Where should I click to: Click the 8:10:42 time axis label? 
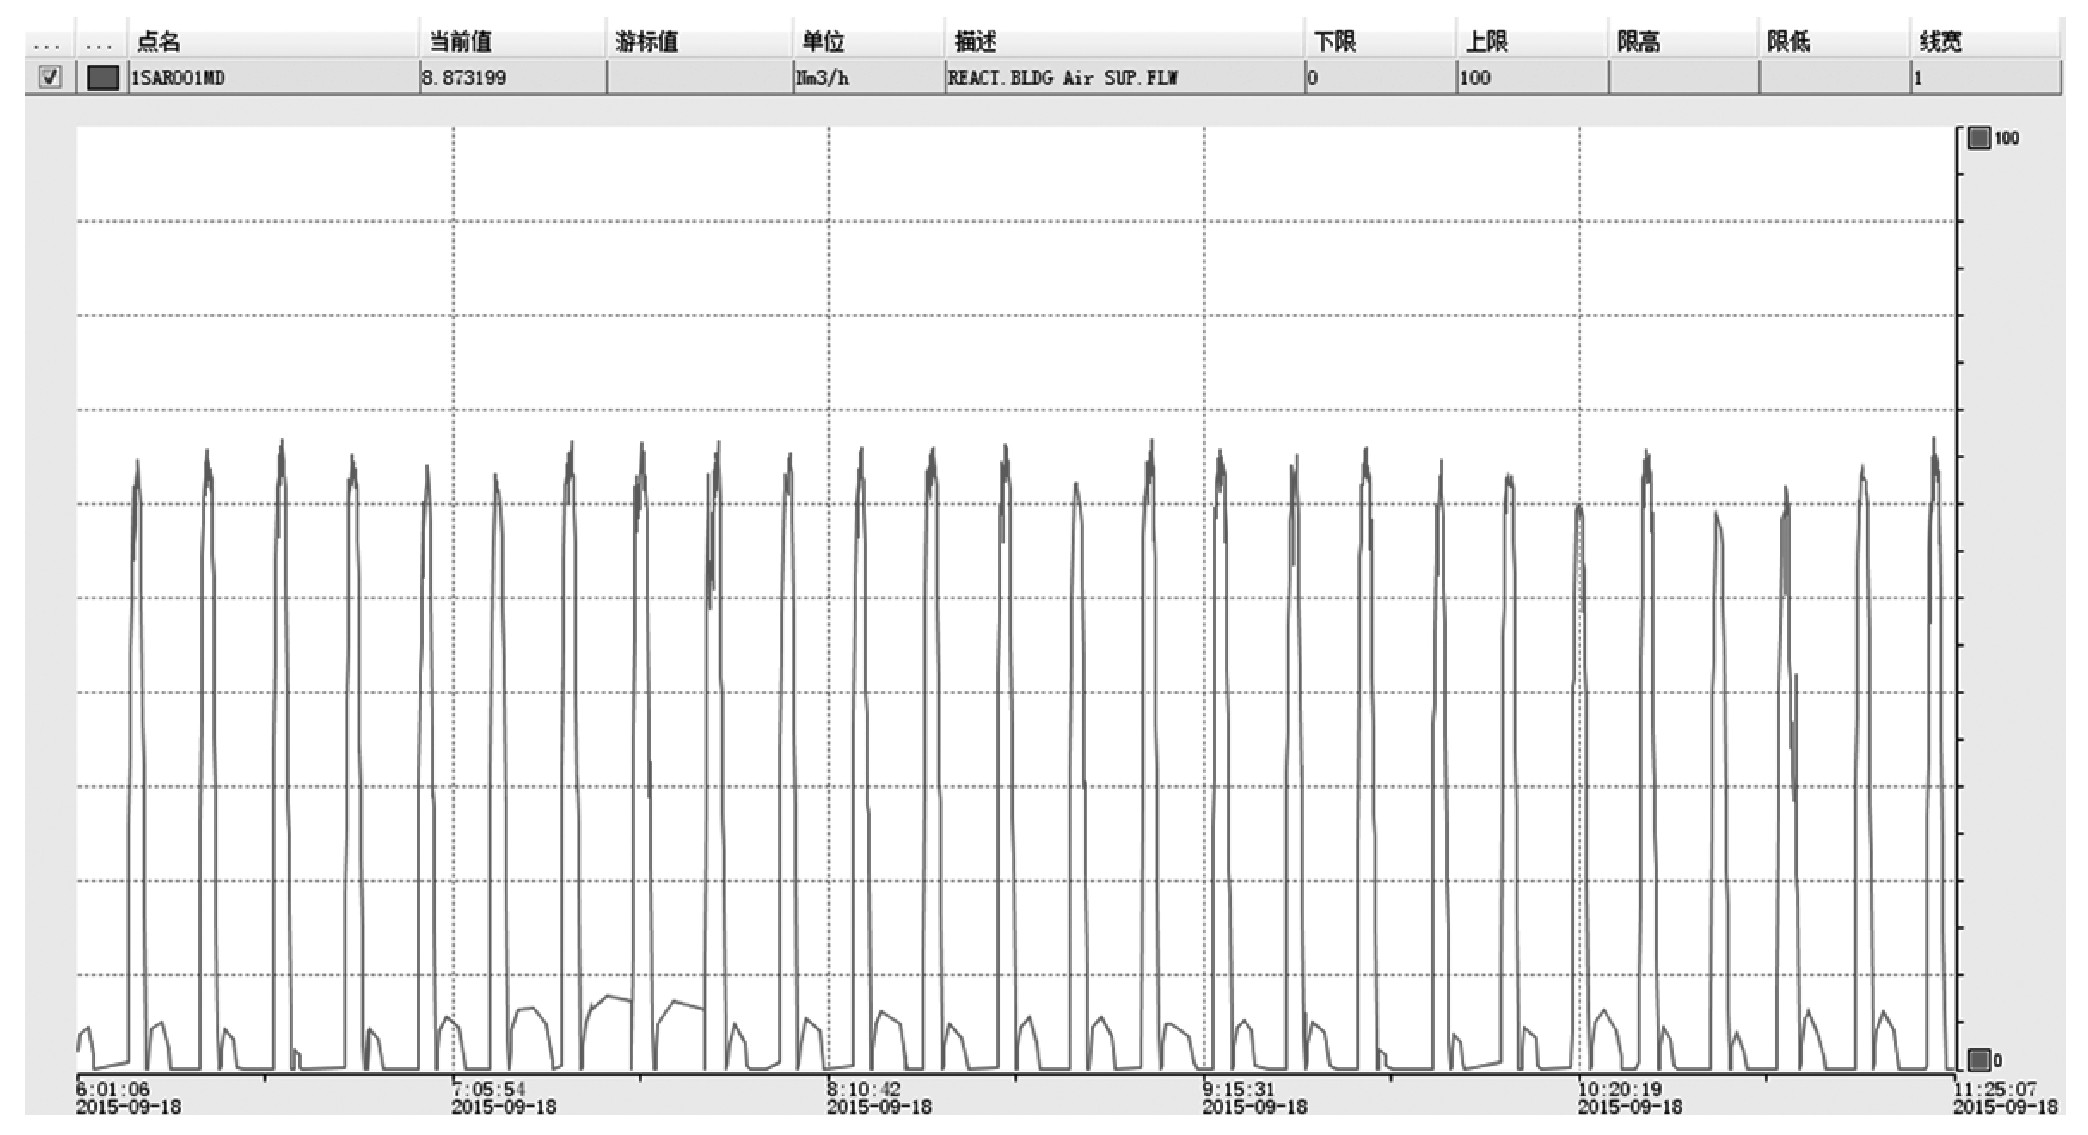click(864, 1089)
